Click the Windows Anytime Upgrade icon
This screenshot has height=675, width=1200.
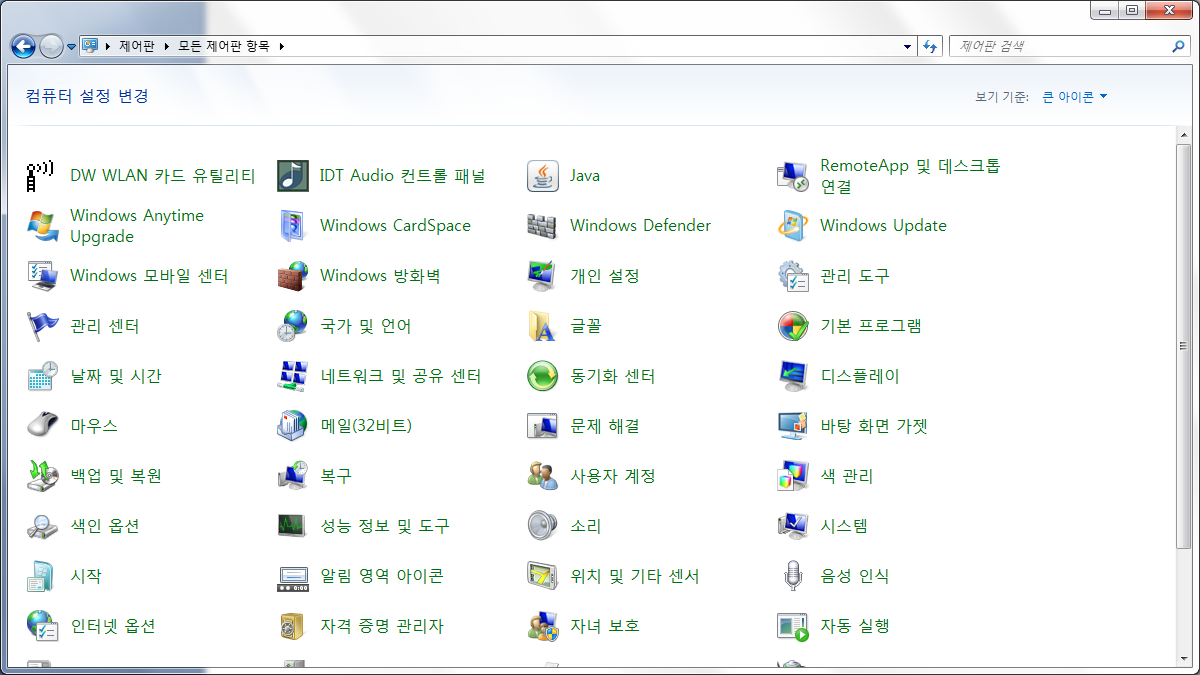pyautogui.click(x=41, y=226)
